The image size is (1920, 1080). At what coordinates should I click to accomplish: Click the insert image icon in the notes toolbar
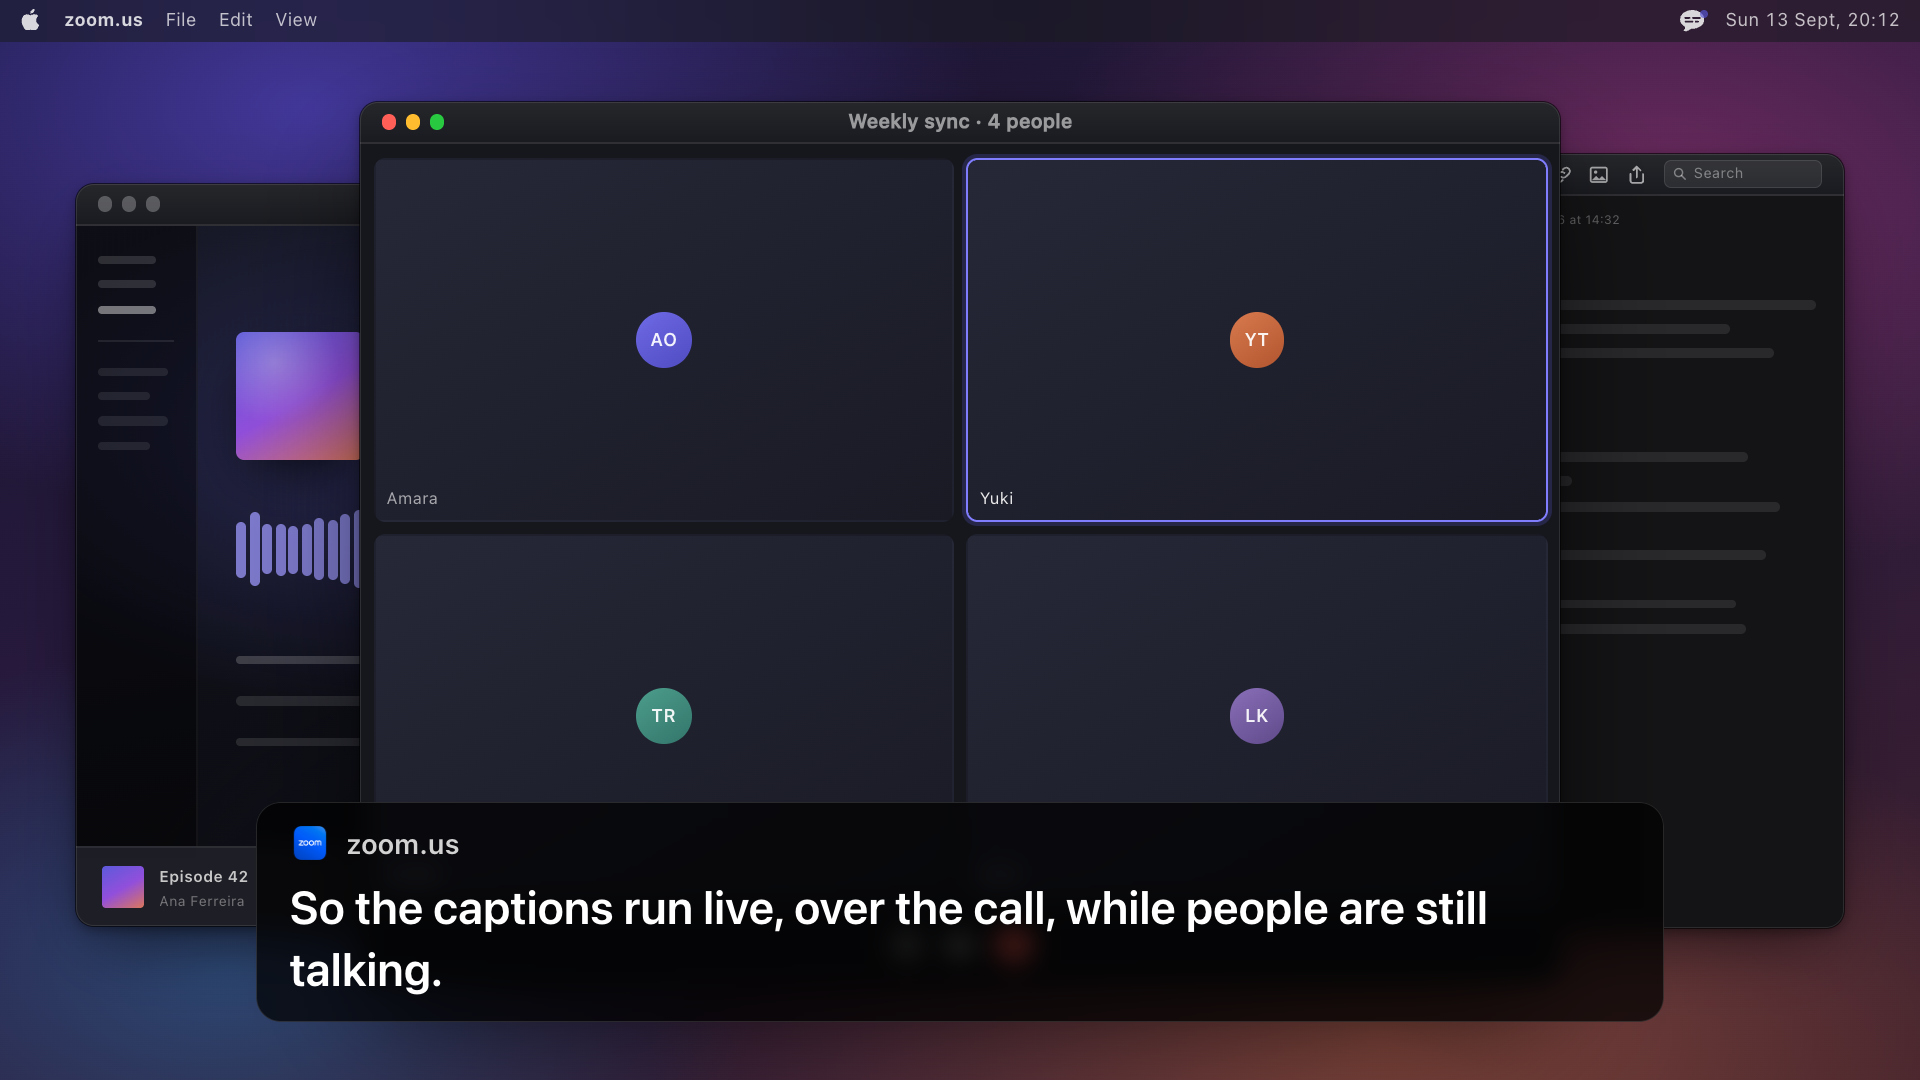(x=1599, y=174)
